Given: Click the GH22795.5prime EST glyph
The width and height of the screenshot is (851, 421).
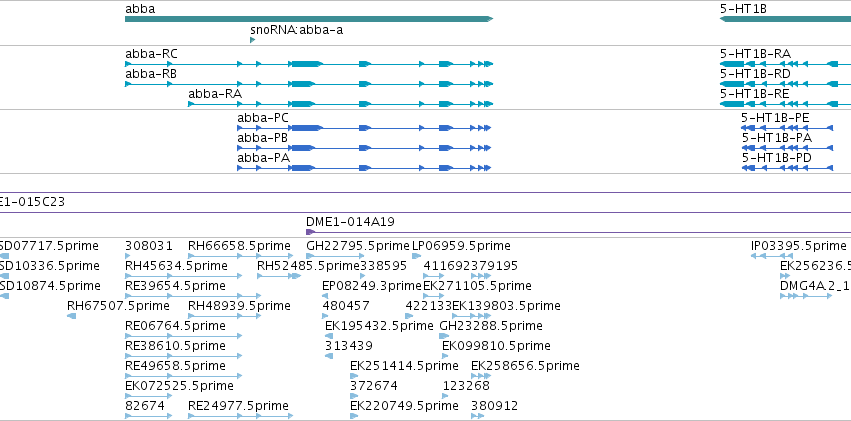Looking at the screenshot, I should pos(335,256).
